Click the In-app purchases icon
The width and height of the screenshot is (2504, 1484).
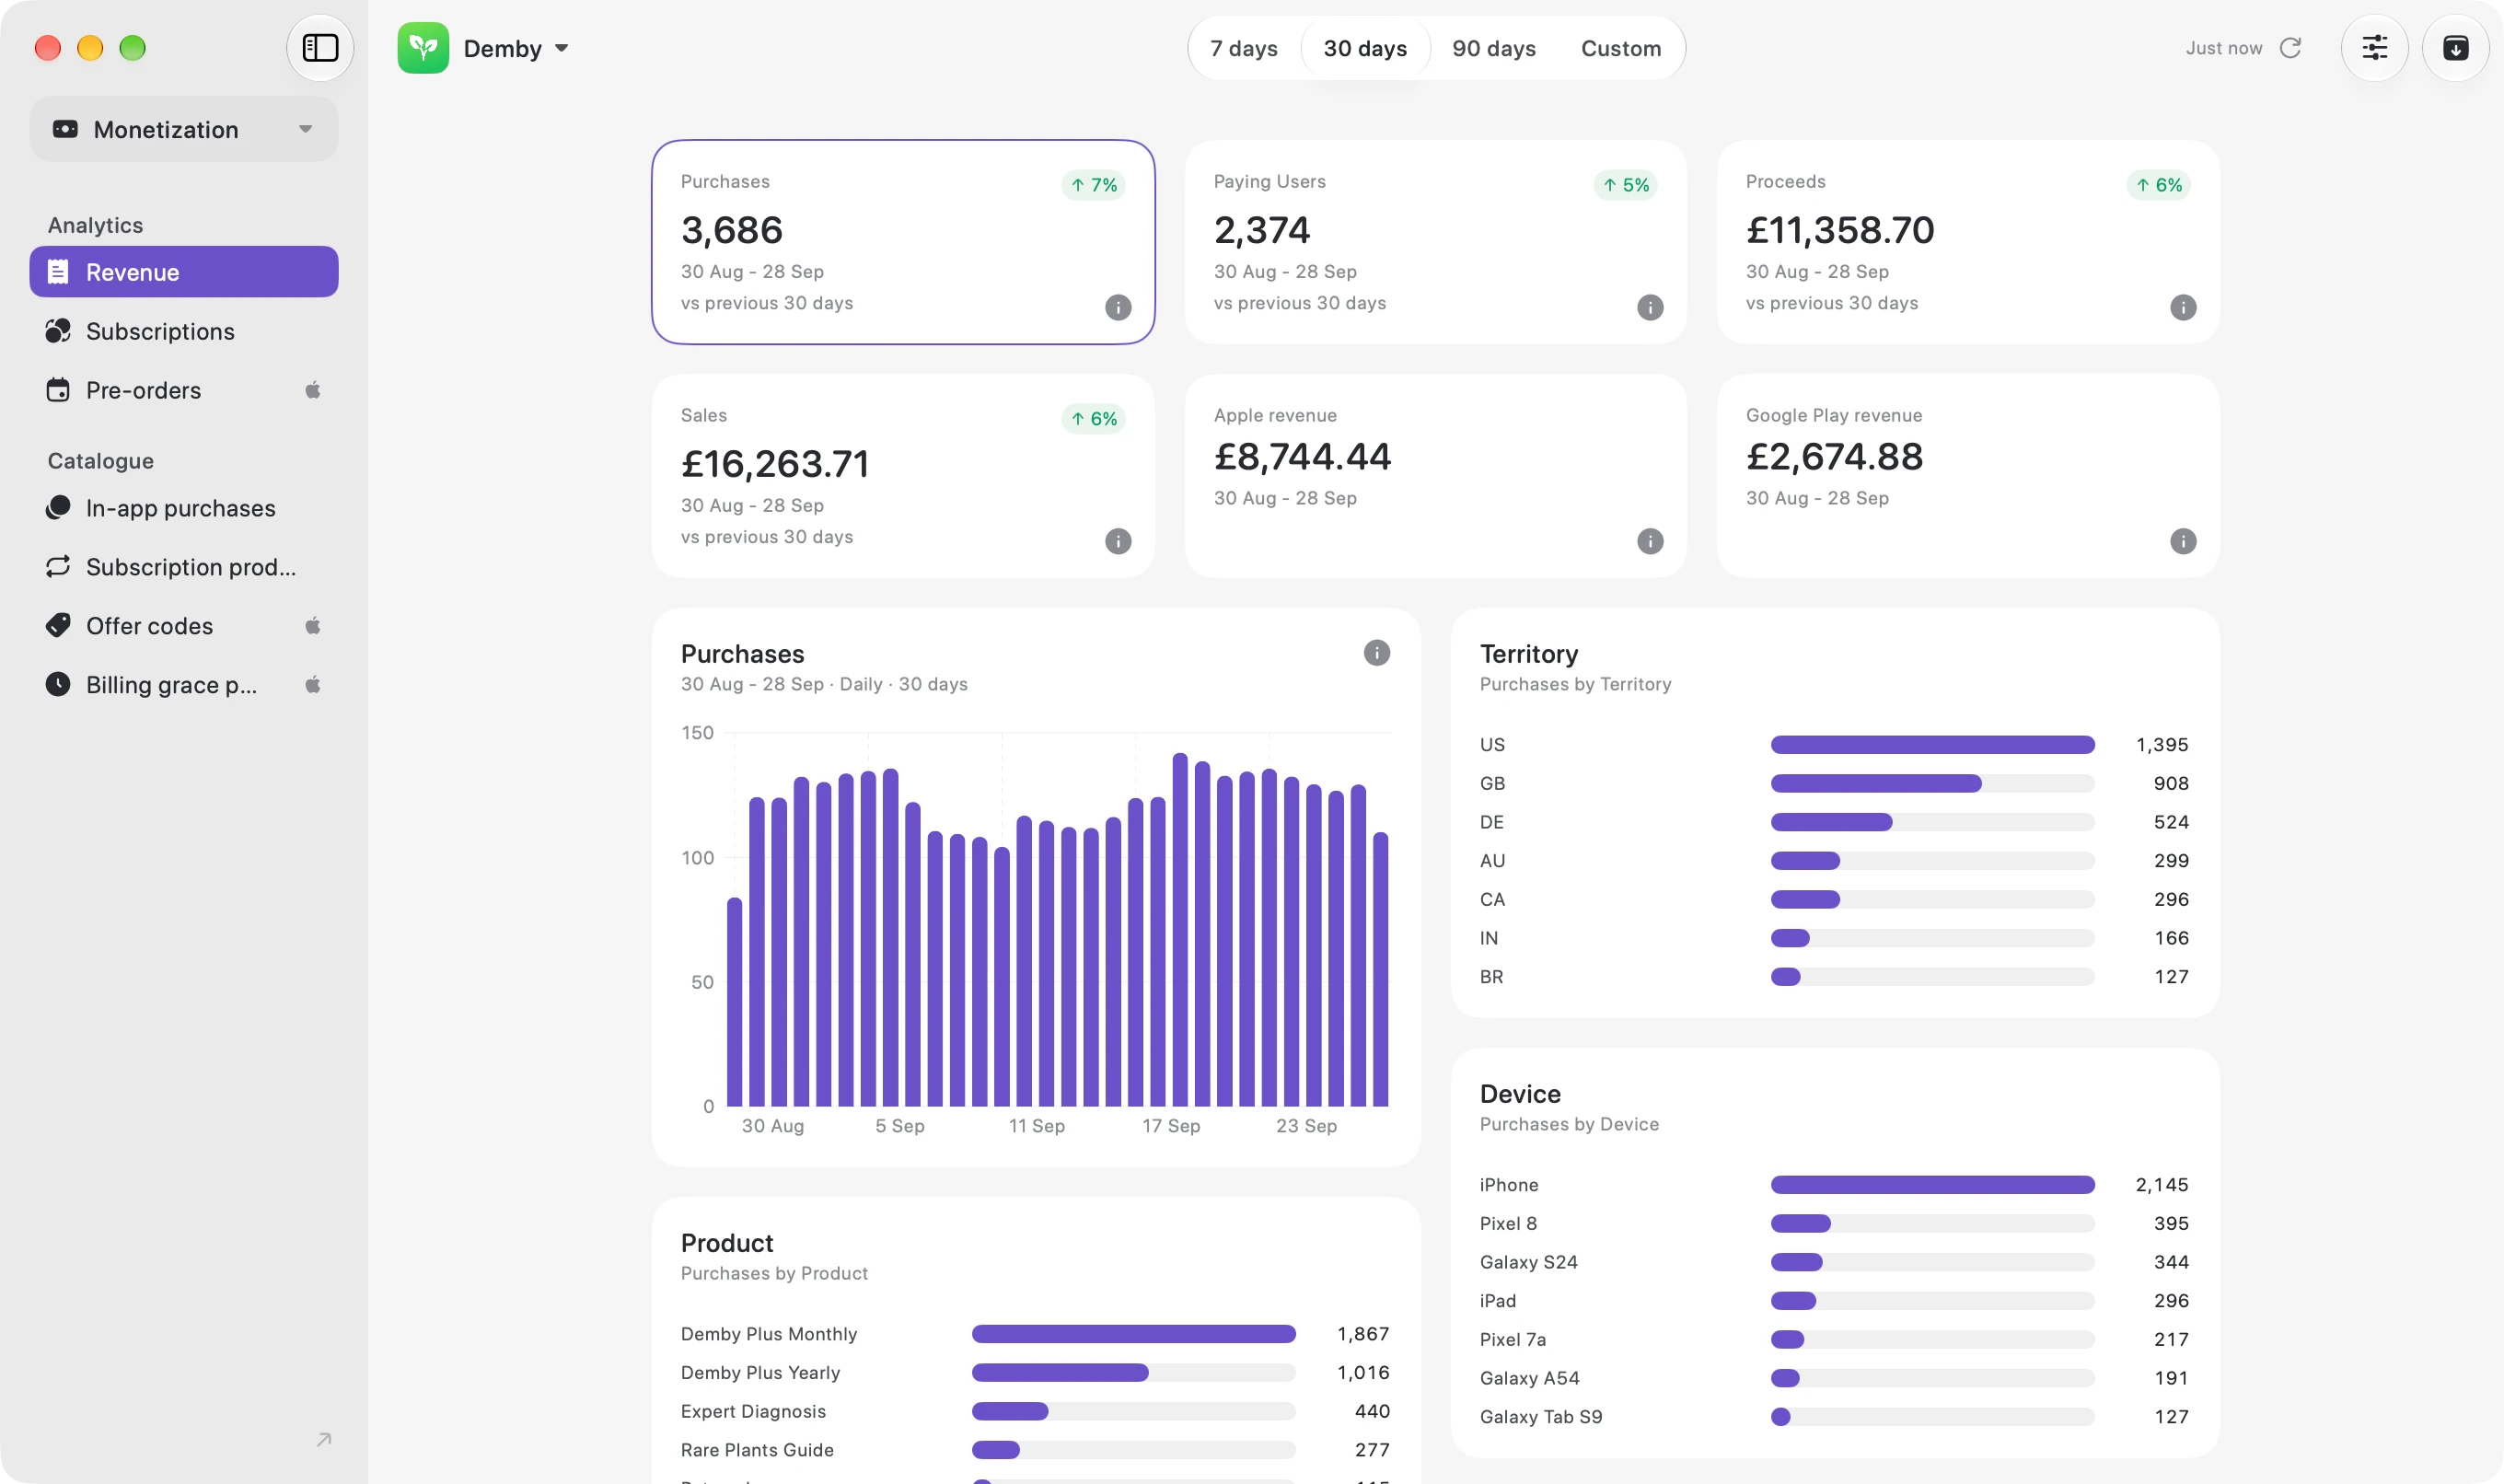(58, 508)
